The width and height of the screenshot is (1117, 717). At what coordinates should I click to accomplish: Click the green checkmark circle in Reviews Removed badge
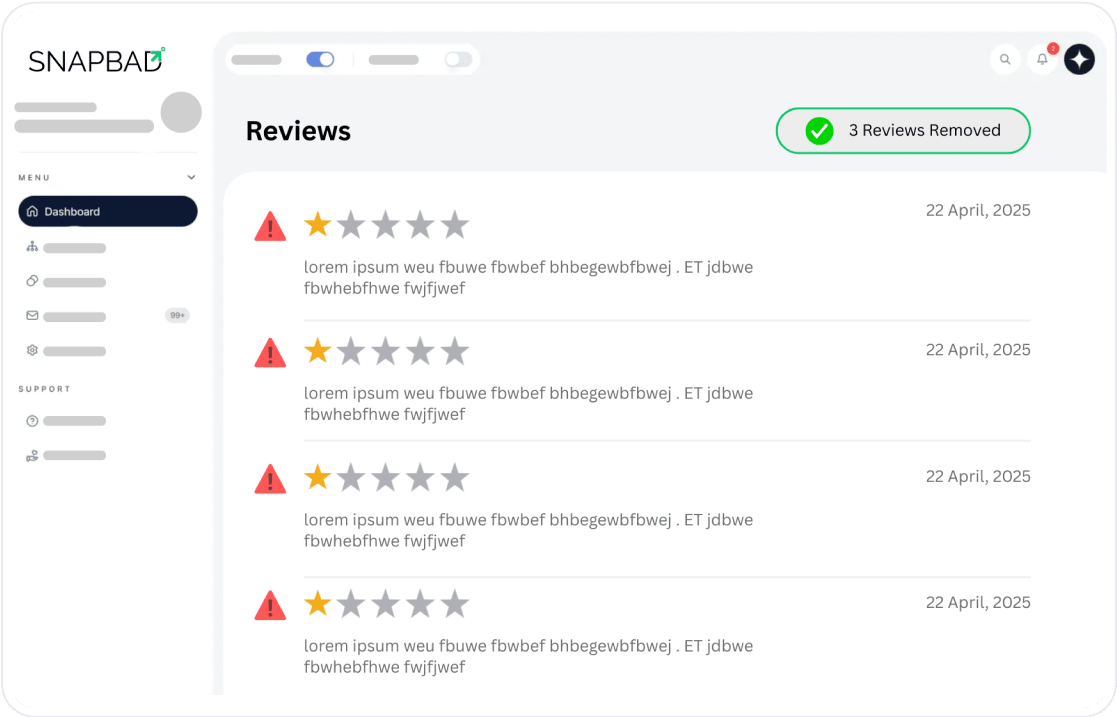coord(818,130)
